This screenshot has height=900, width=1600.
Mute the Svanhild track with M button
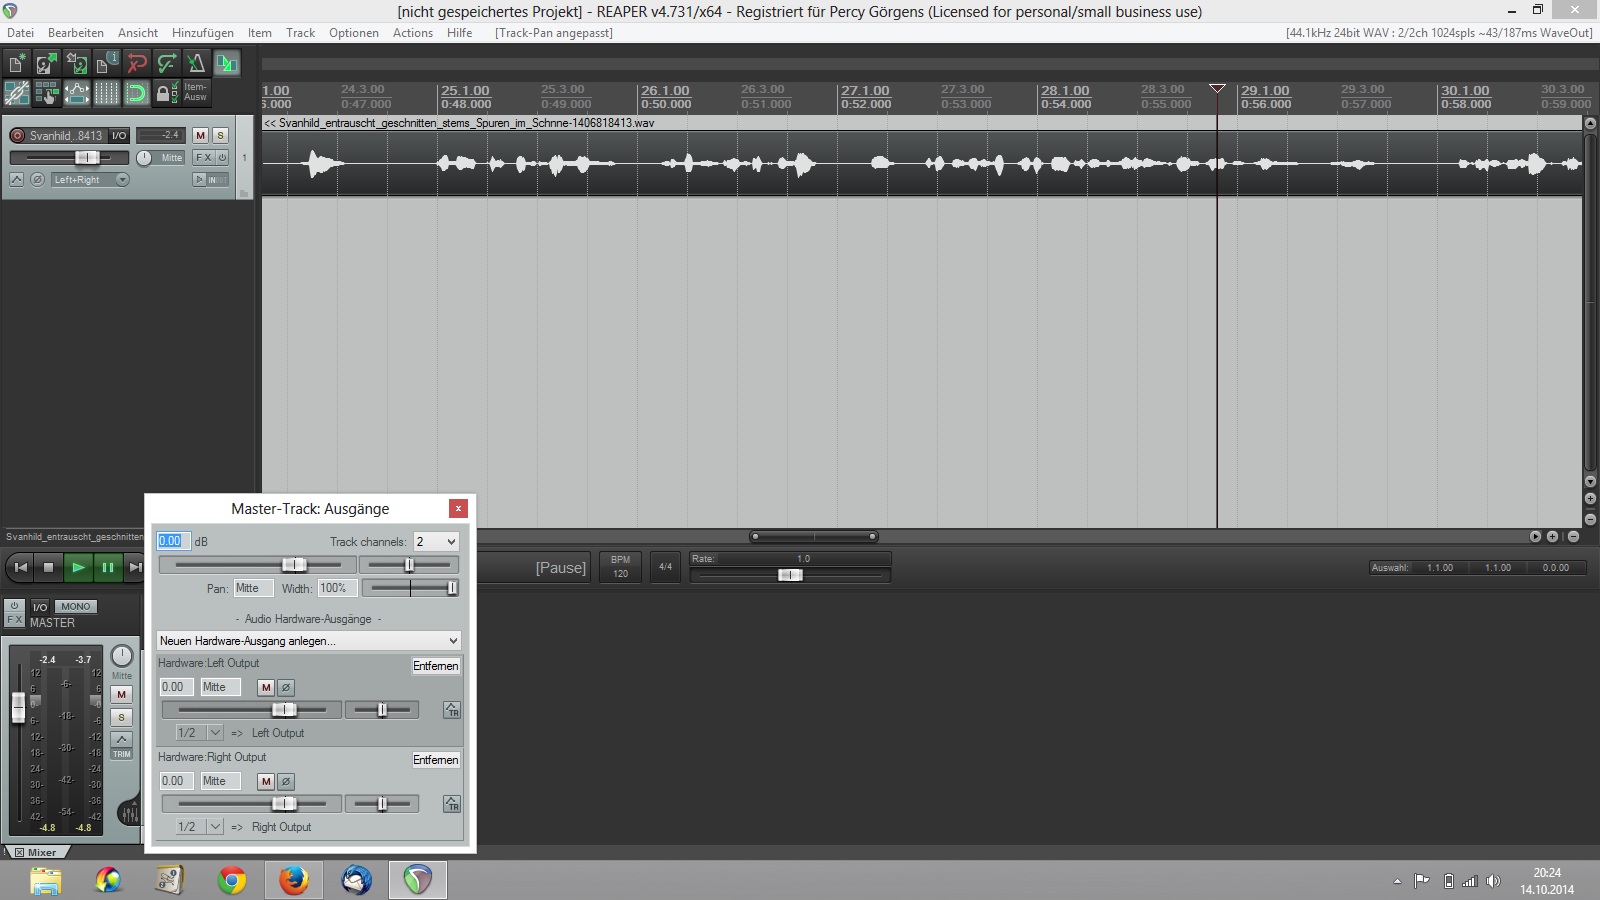pyautogui.click(x=200, y=135)
